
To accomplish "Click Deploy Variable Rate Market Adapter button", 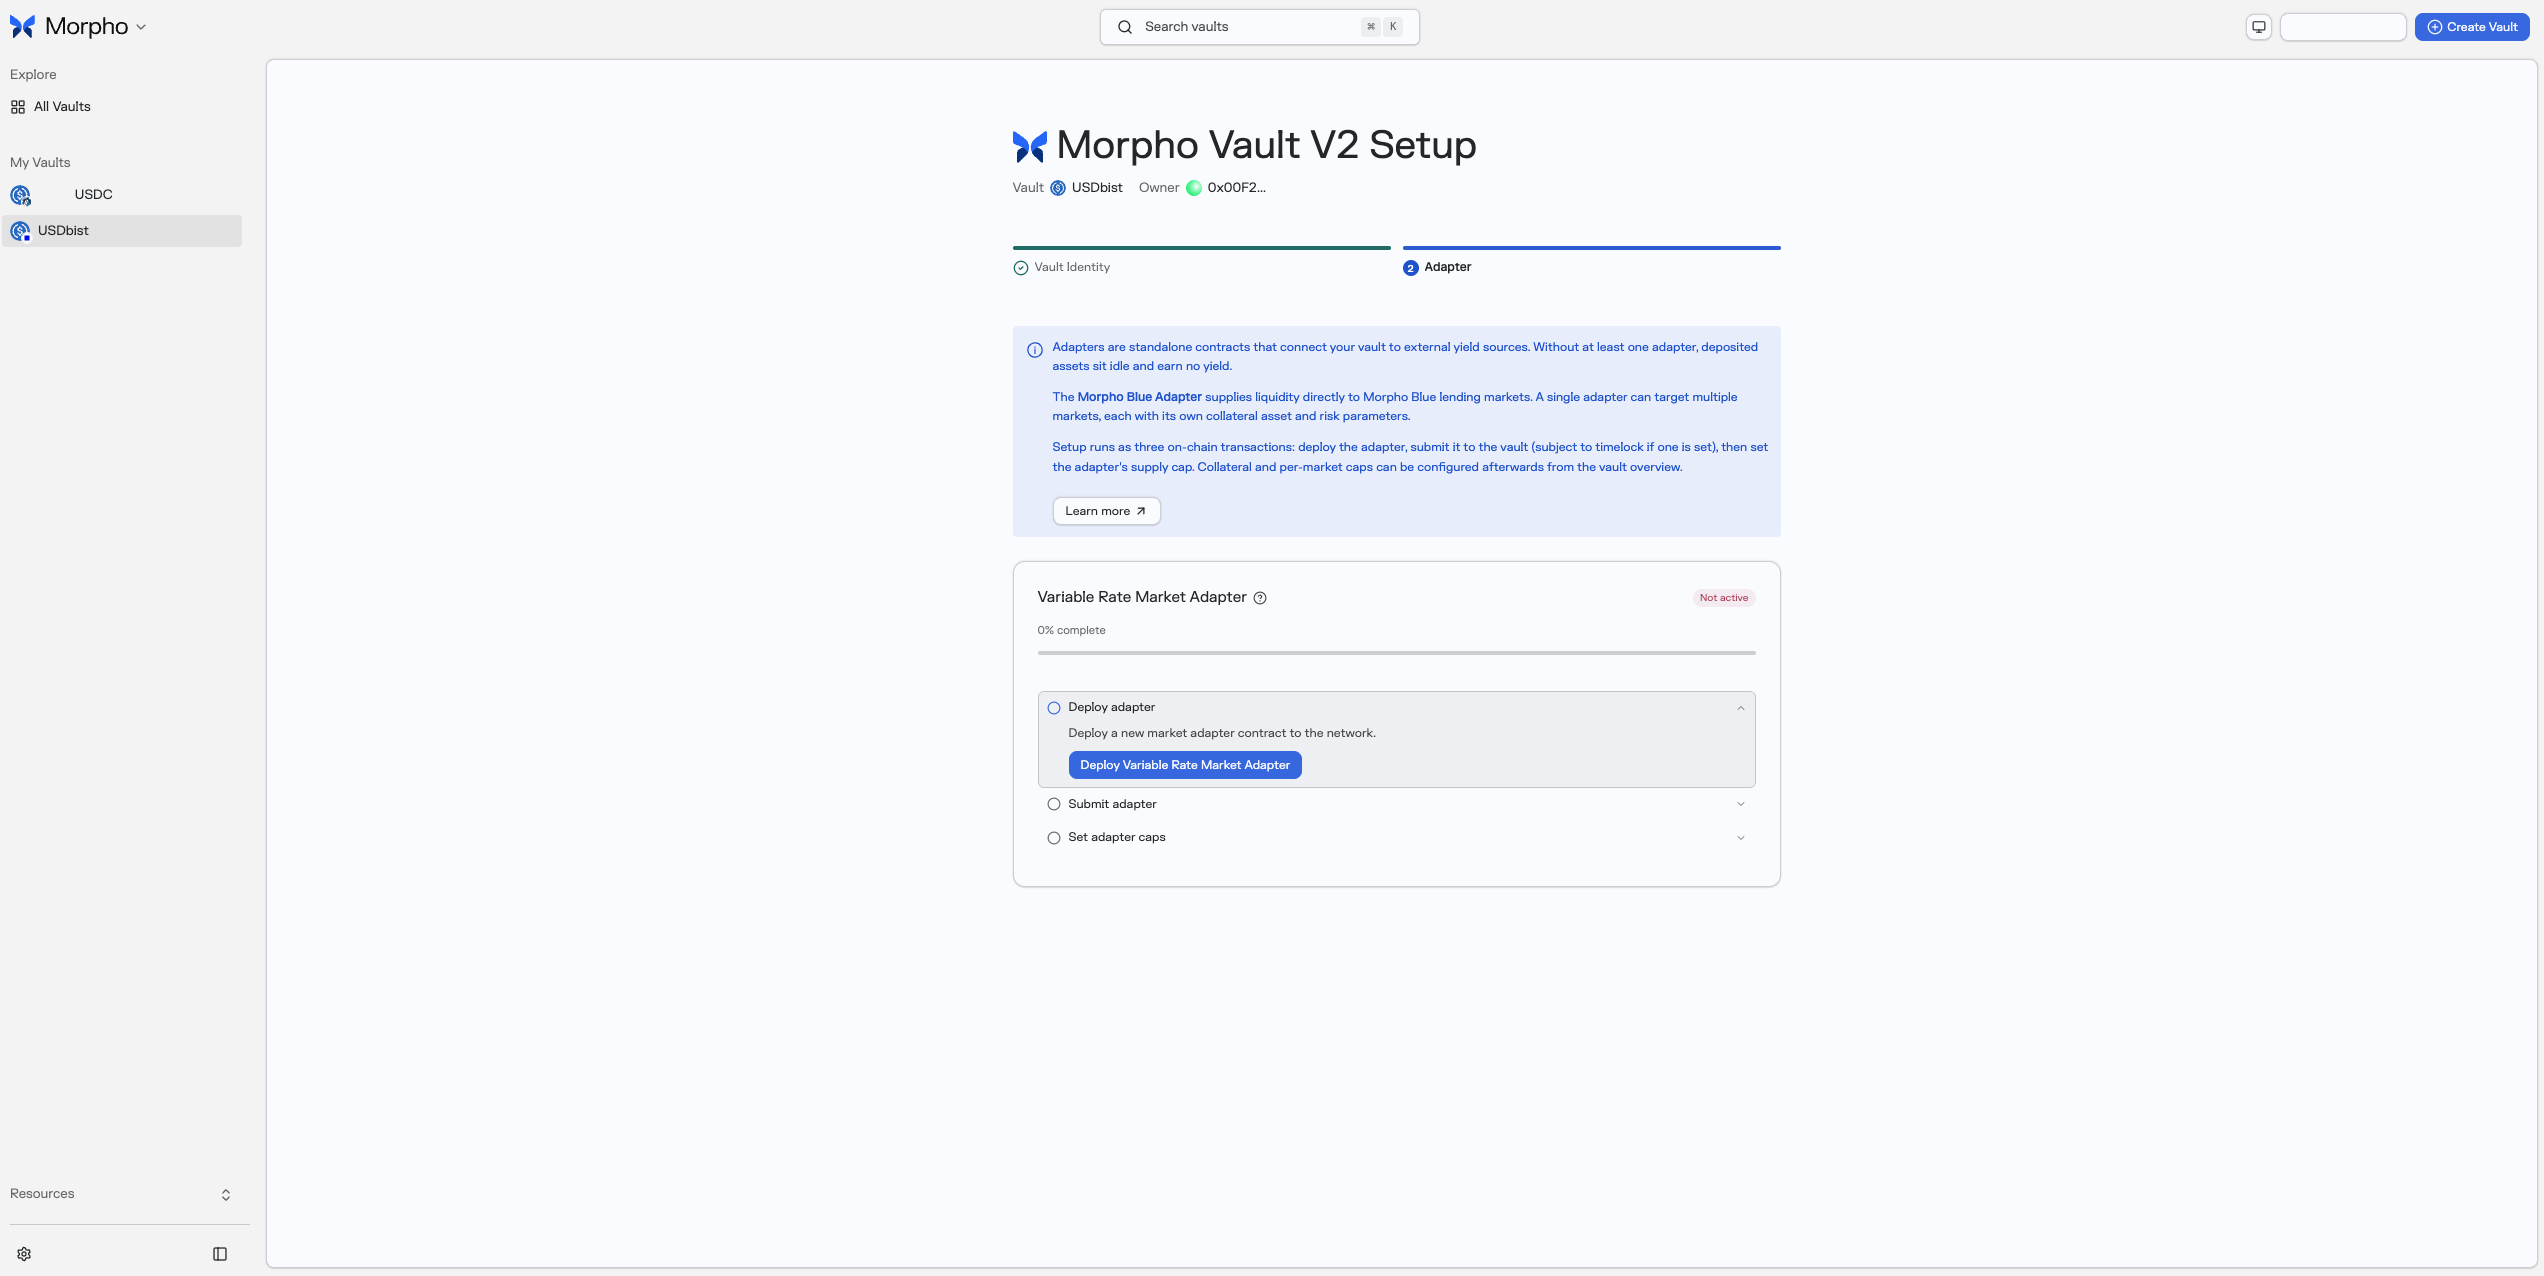I will (x=1185, y=765).
